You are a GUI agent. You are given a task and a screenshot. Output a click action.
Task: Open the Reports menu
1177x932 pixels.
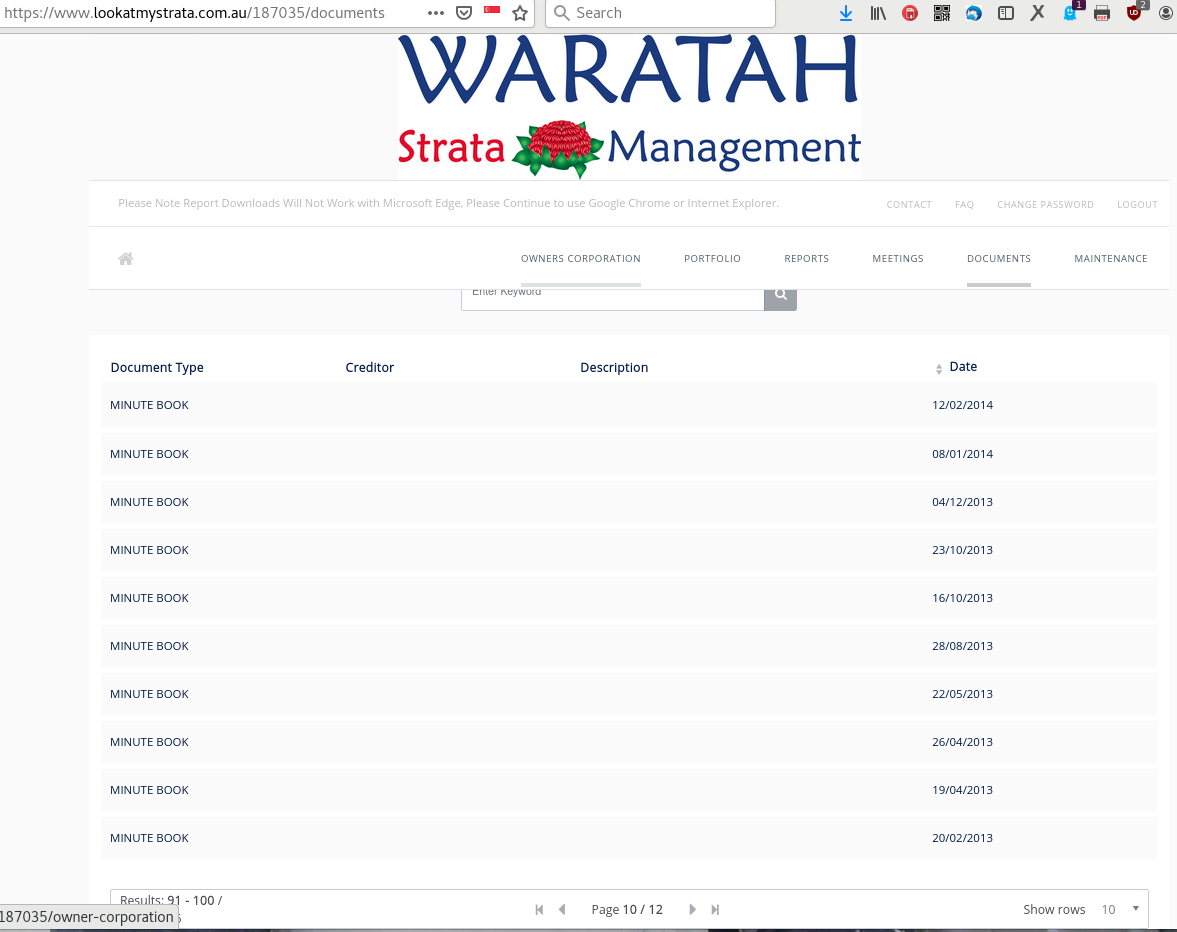807,258
